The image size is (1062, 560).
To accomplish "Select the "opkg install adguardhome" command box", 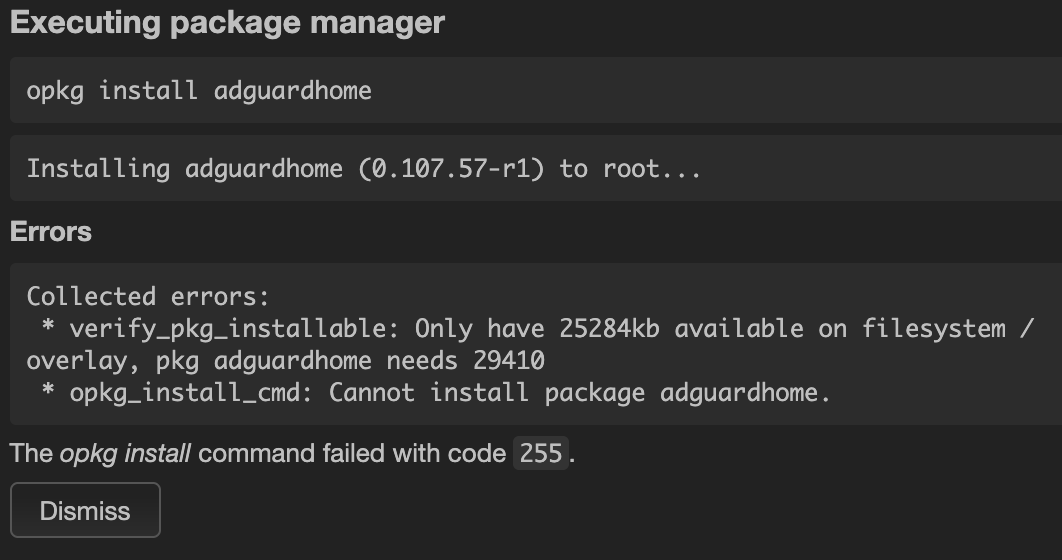I will 536,90.
